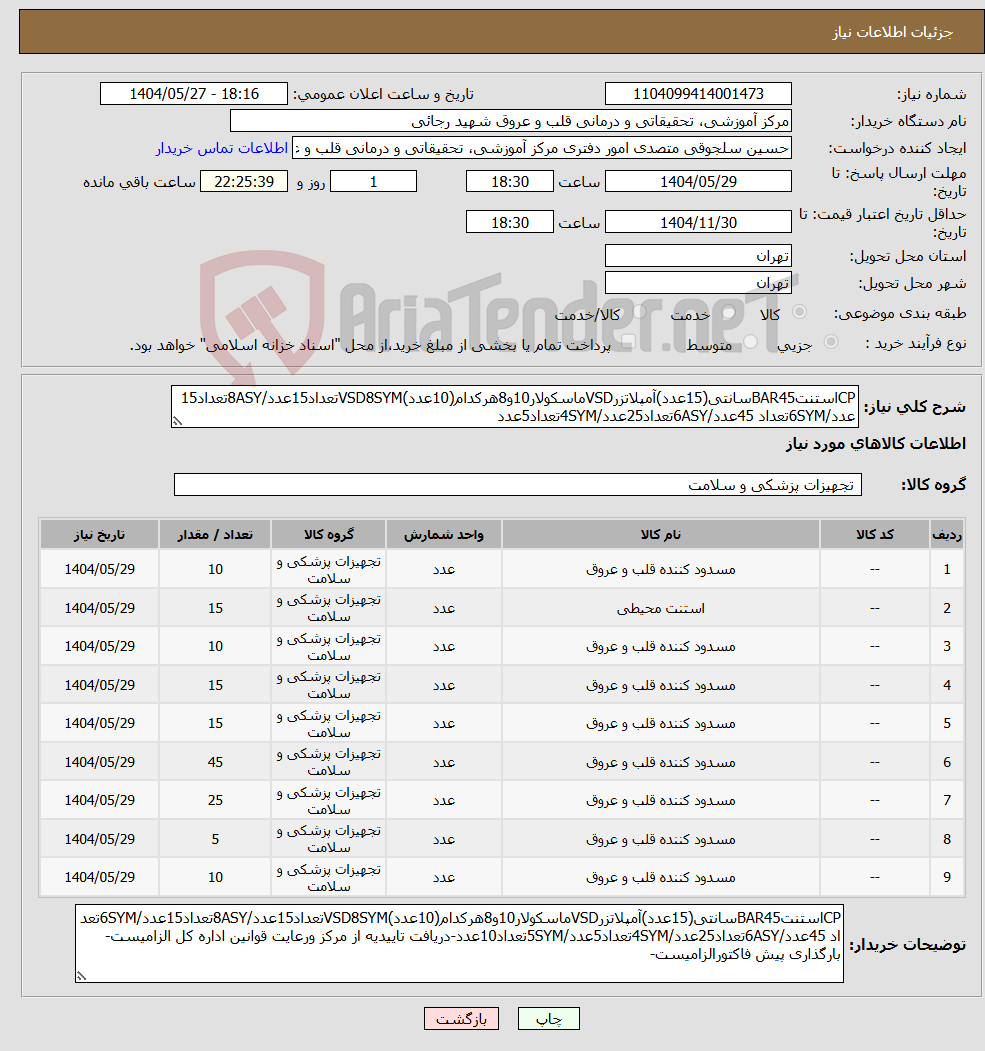The width and height of the screenshot is (985, 1051).
Task: Click the شماره نیاز field 1104099414001473
Action: click(698, 94)
